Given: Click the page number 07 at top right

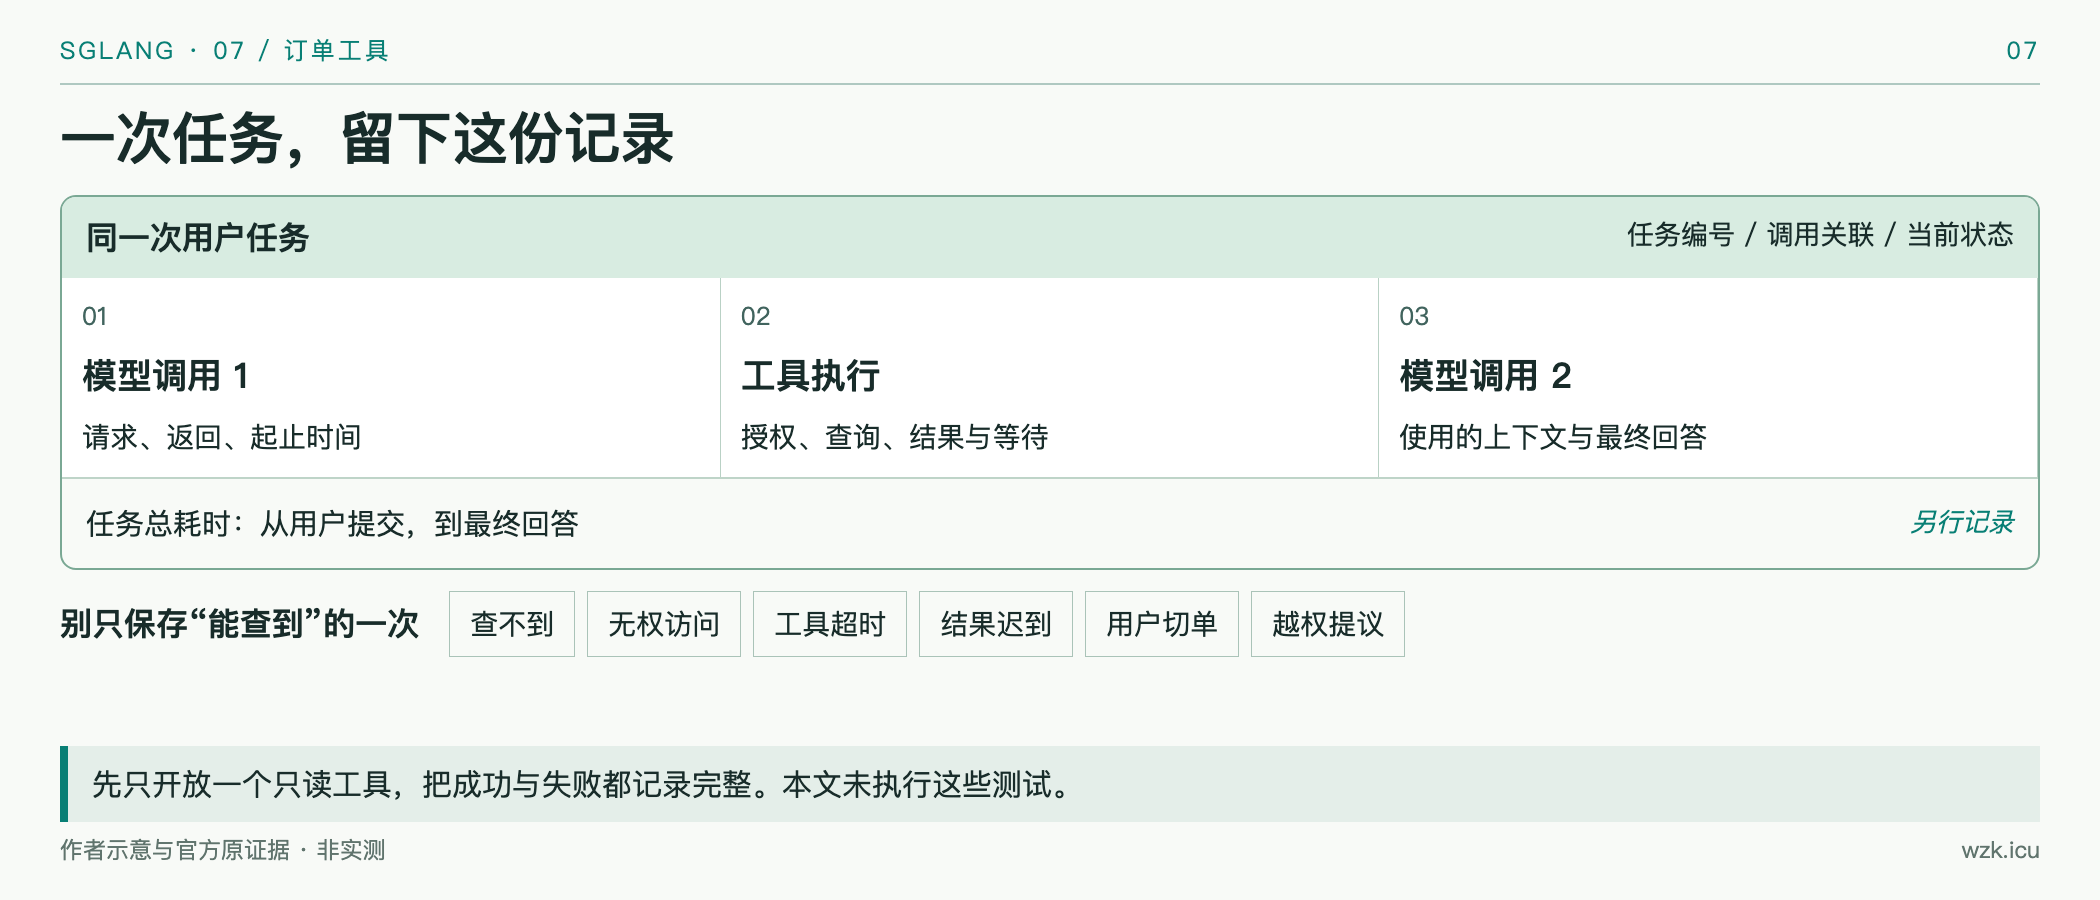Looking at the screenshot, I should point(2022,50).
